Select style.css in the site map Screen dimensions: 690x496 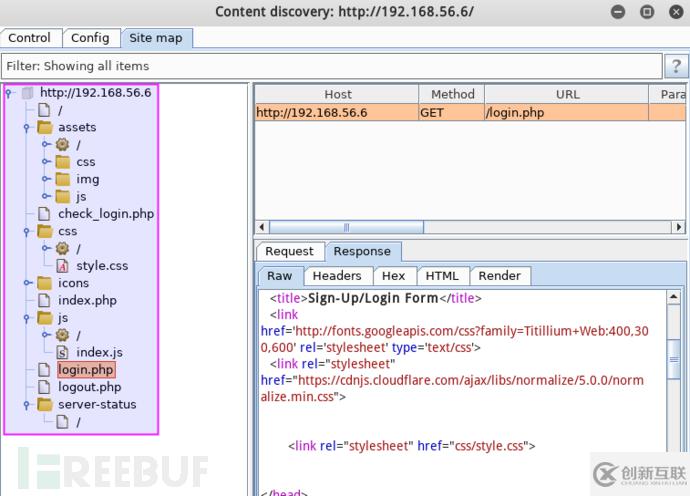(102, 266)
